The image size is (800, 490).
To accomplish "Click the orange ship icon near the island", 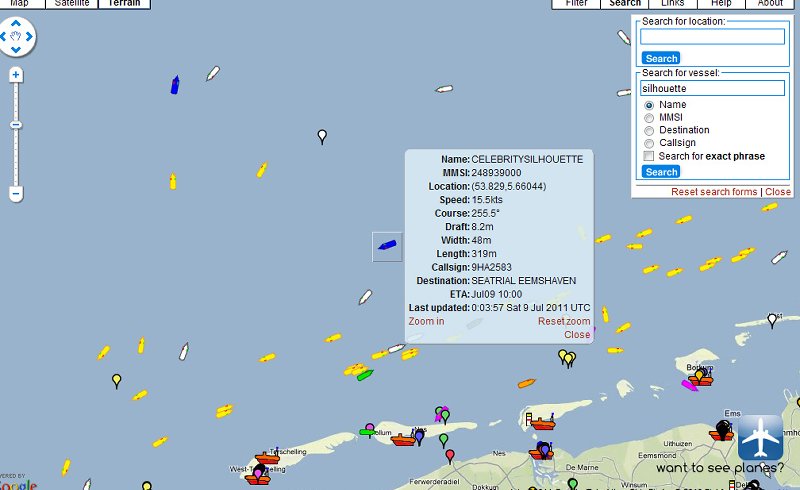I will click(526, 382).
